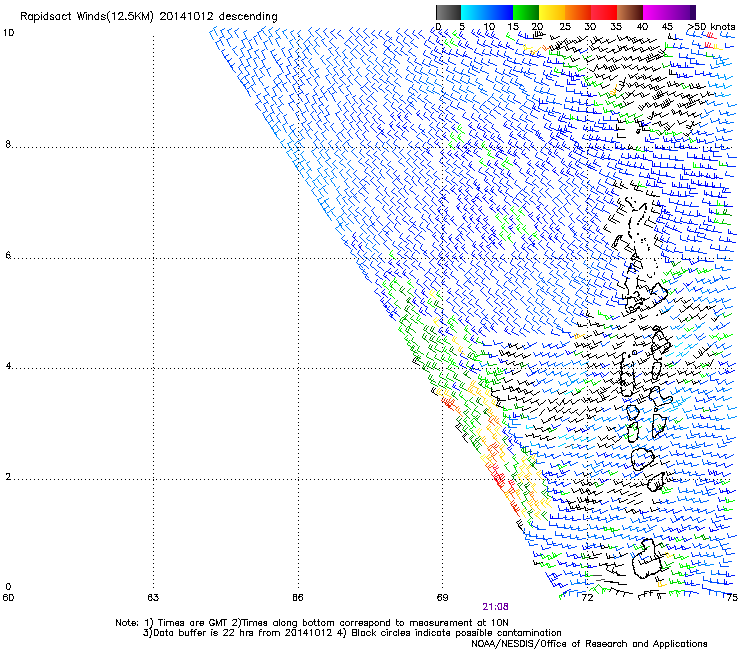Click the red 30-35 knots legend swatch
Image resolution: width=740 pixels, height=650 pixels.
[x=604, y=12]
